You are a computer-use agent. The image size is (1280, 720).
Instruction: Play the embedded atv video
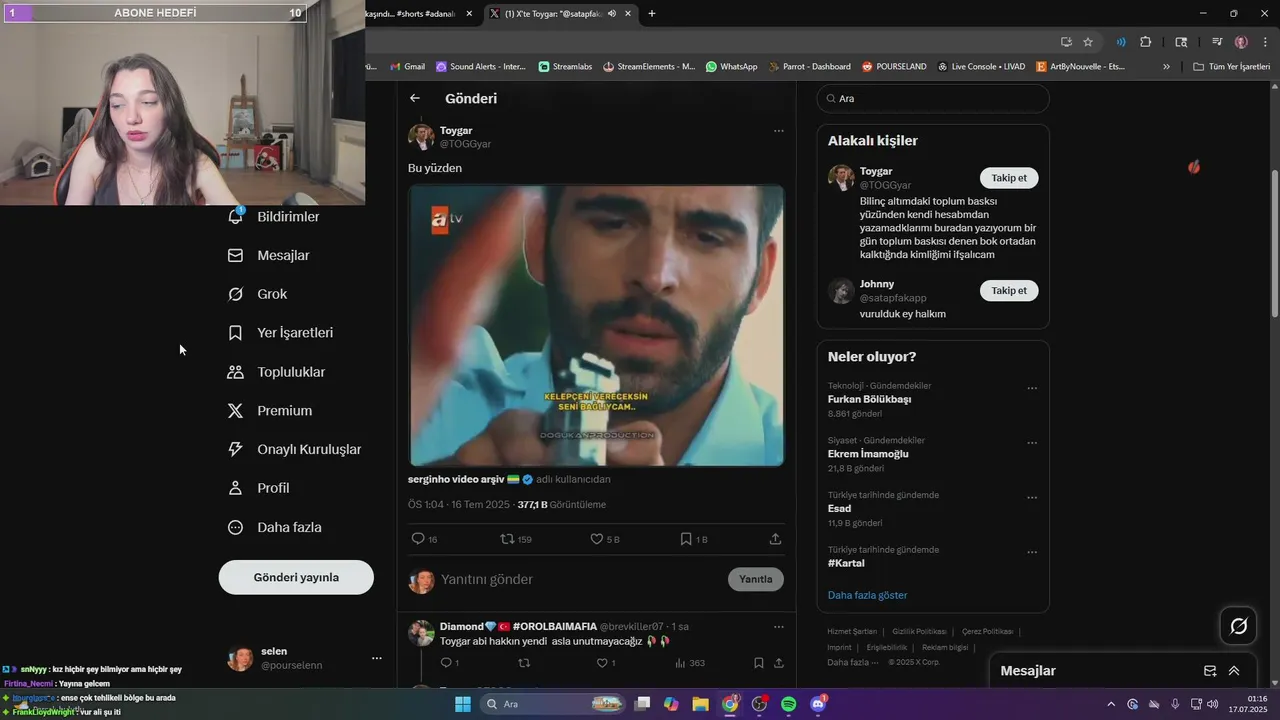pyautogui.click(x=596, y=325)
